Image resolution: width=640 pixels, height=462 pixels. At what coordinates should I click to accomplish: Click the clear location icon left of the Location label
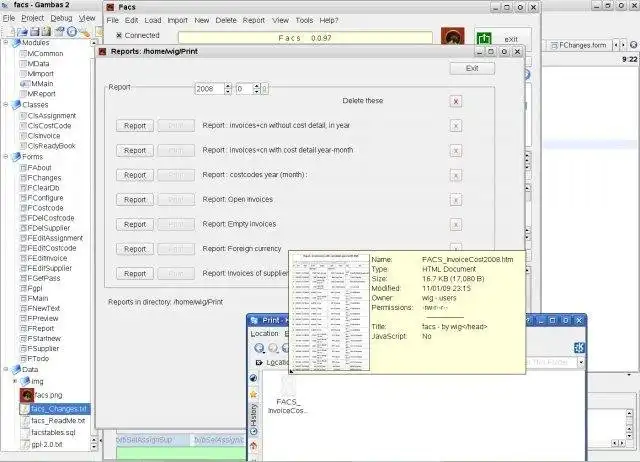tap(259, 362)
